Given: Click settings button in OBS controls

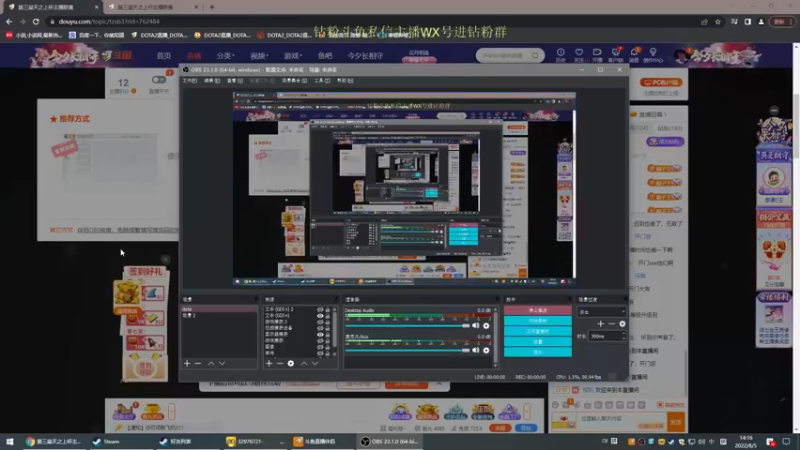Looking at the screenshot, I should (538, 341).
